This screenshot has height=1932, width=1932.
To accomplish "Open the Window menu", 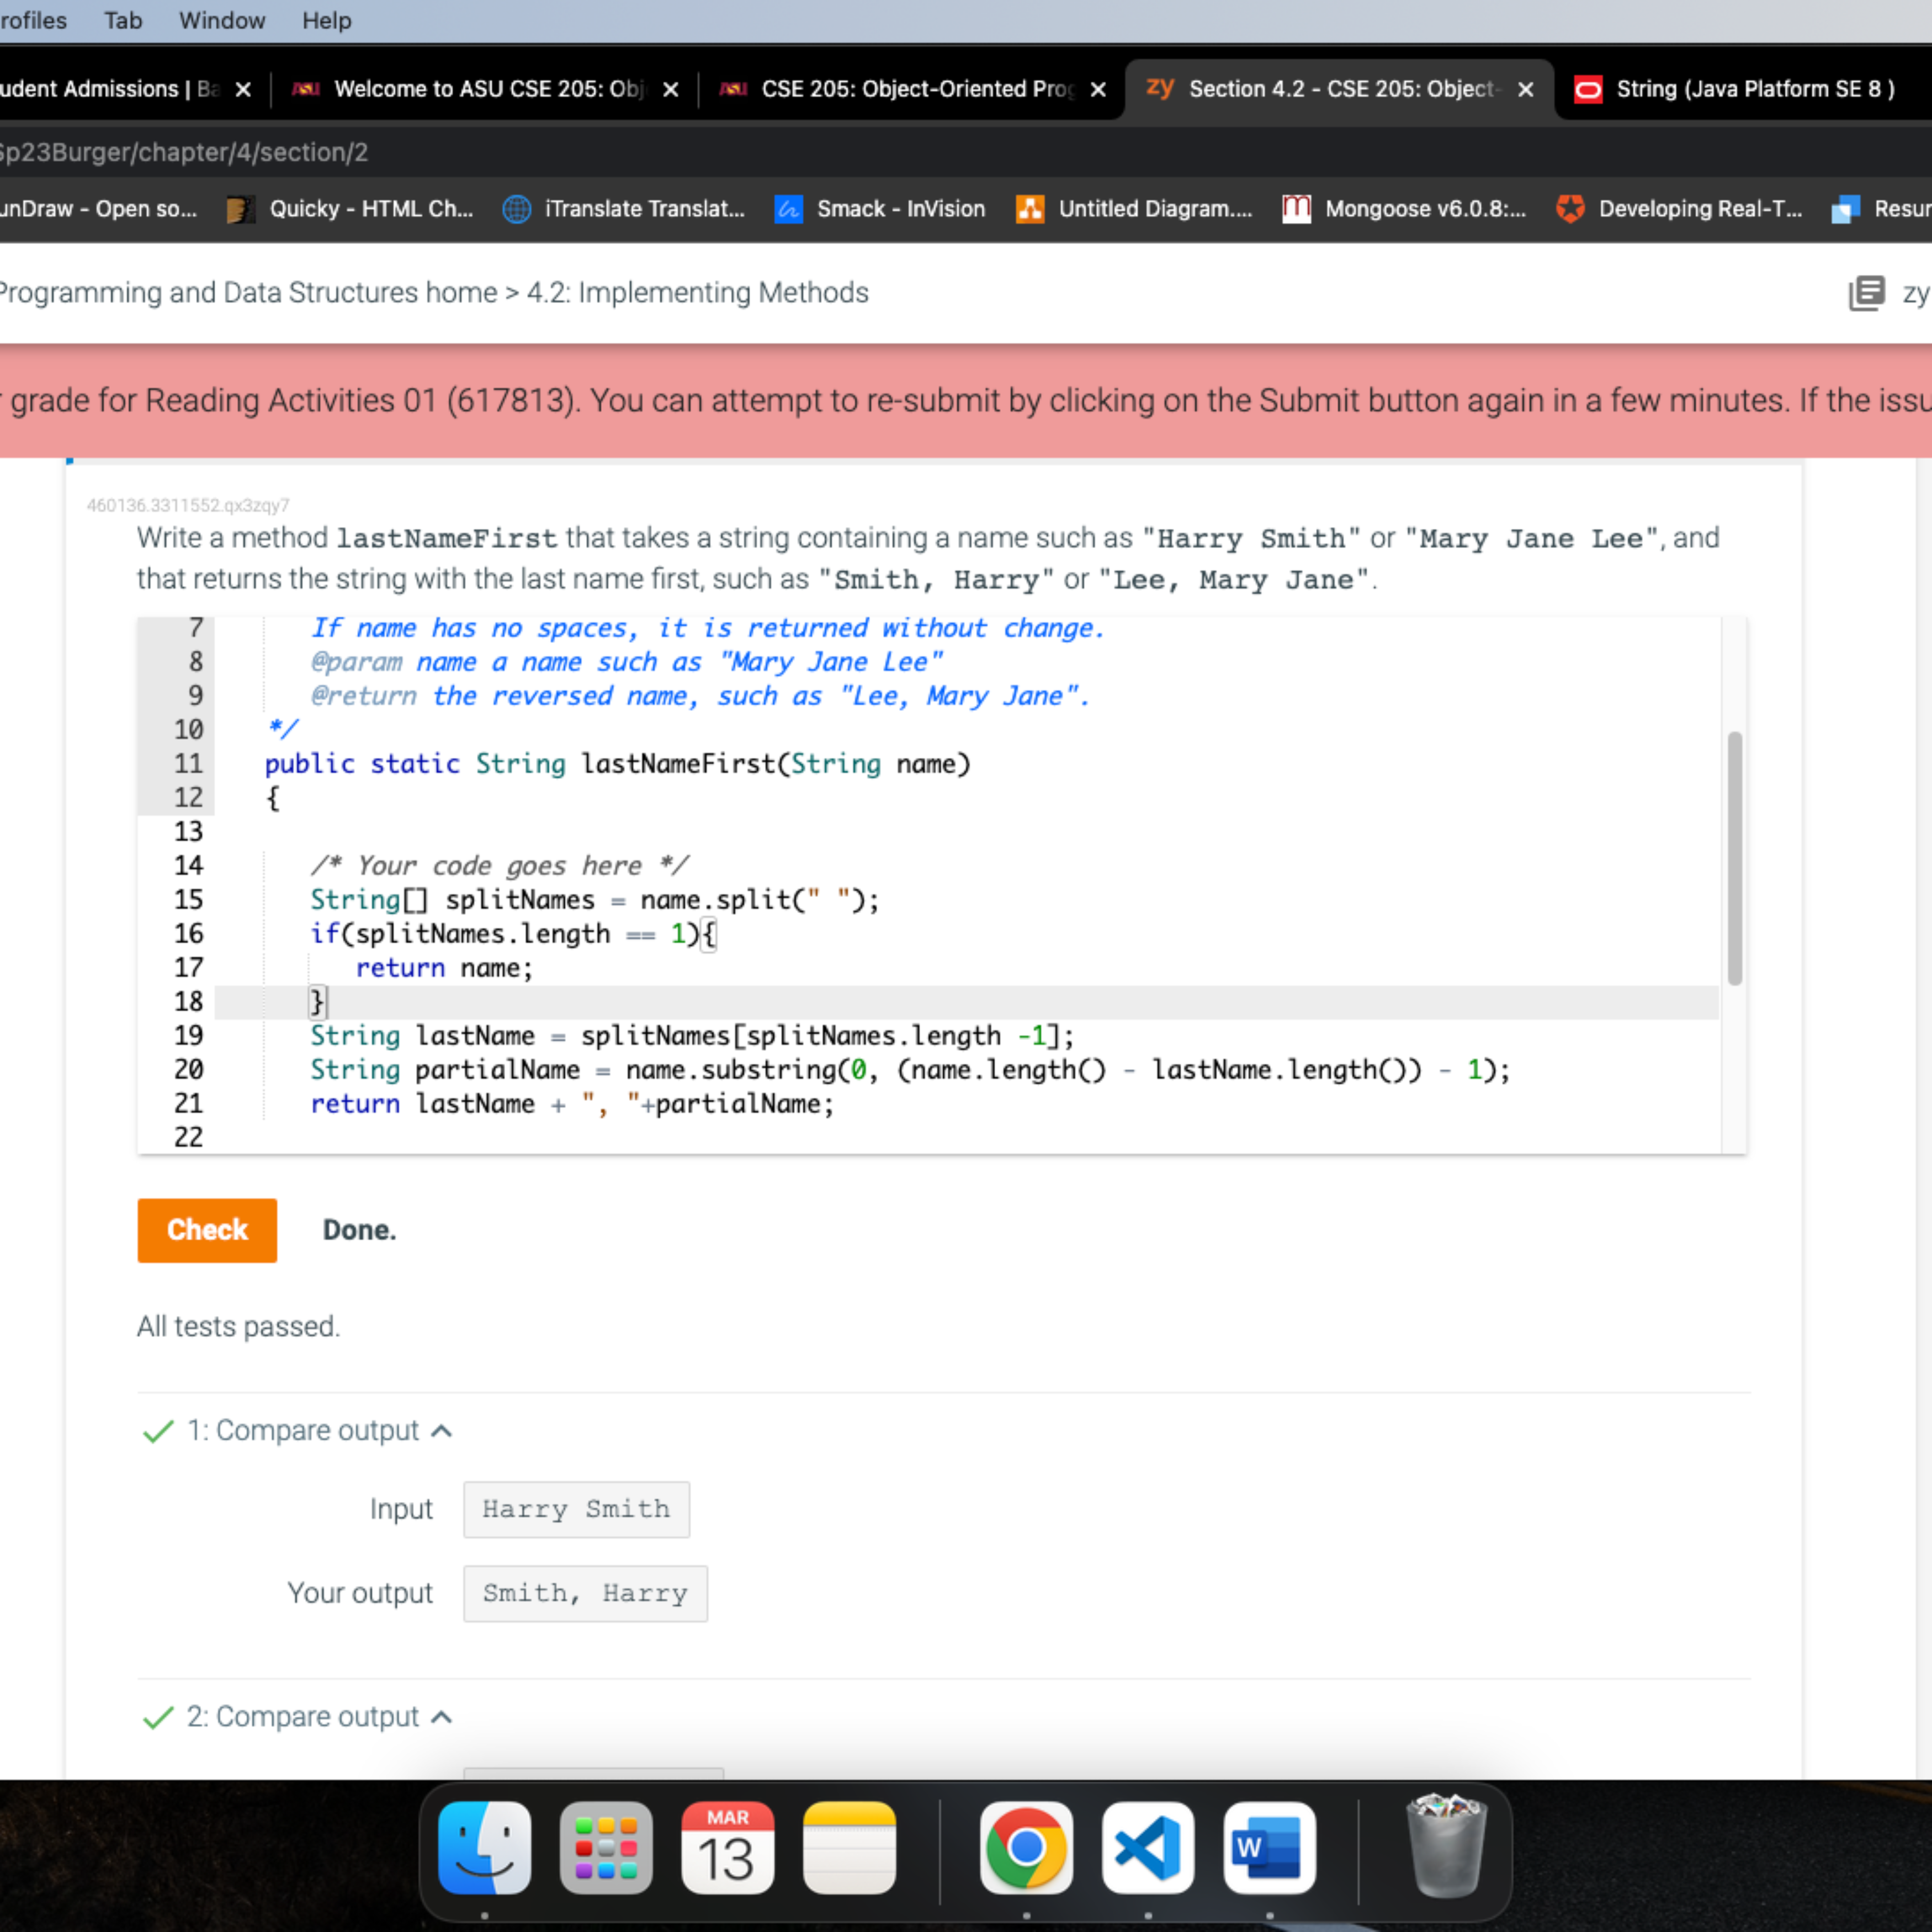I will pyautogui.click(x=222, y=20).
